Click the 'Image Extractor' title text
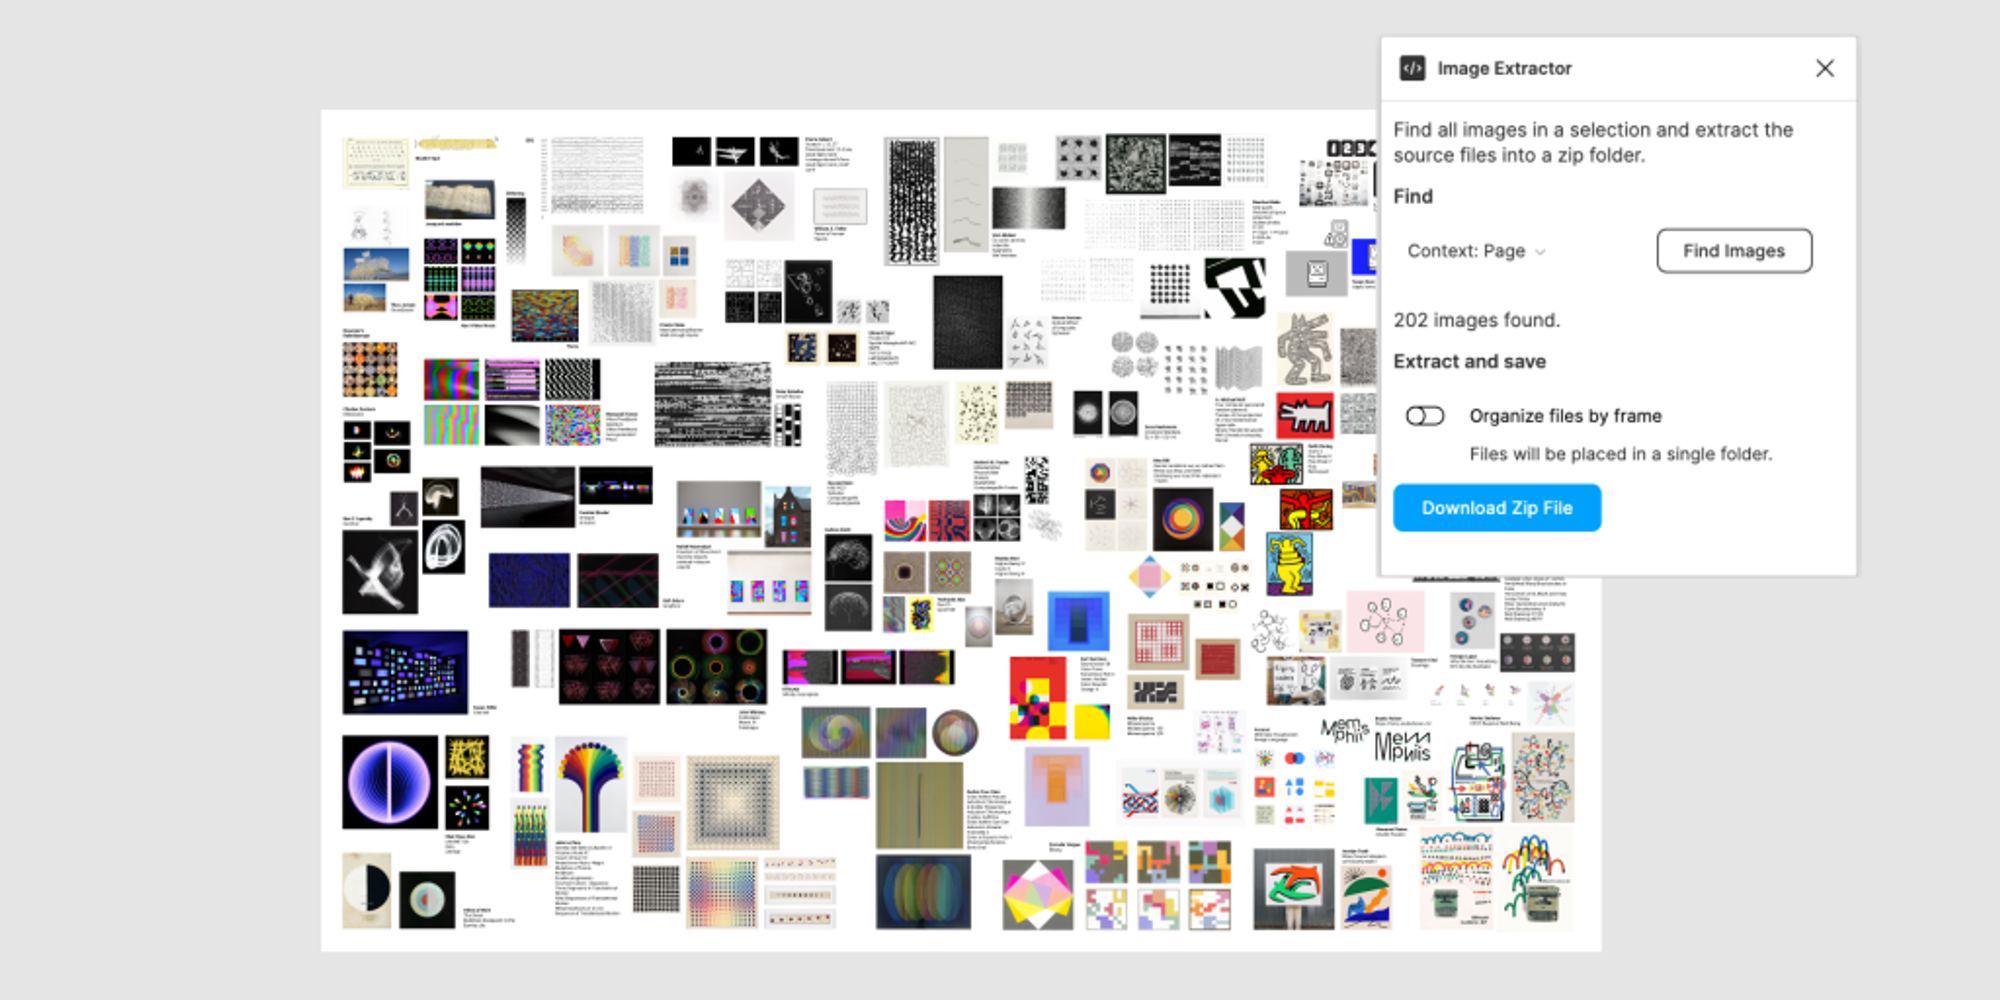 [x=1504, y=68]
